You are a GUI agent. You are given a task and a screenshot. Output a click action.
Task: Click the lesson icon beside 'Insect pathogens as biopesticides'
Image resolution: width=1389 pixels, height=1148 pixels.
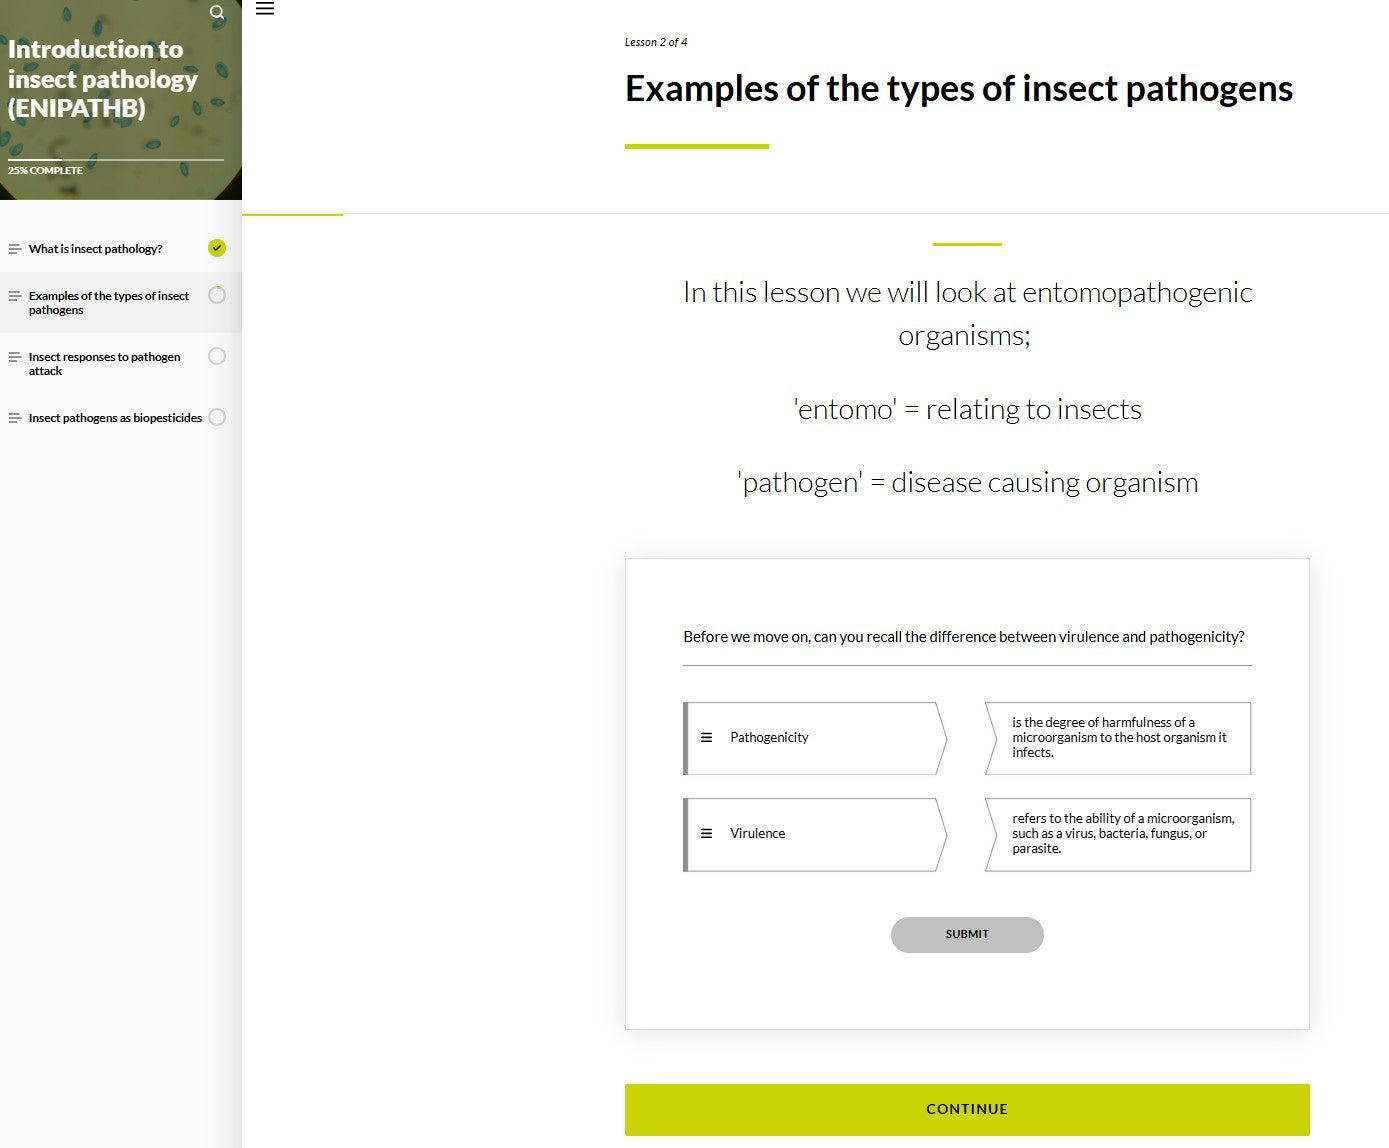click(13, 417)
